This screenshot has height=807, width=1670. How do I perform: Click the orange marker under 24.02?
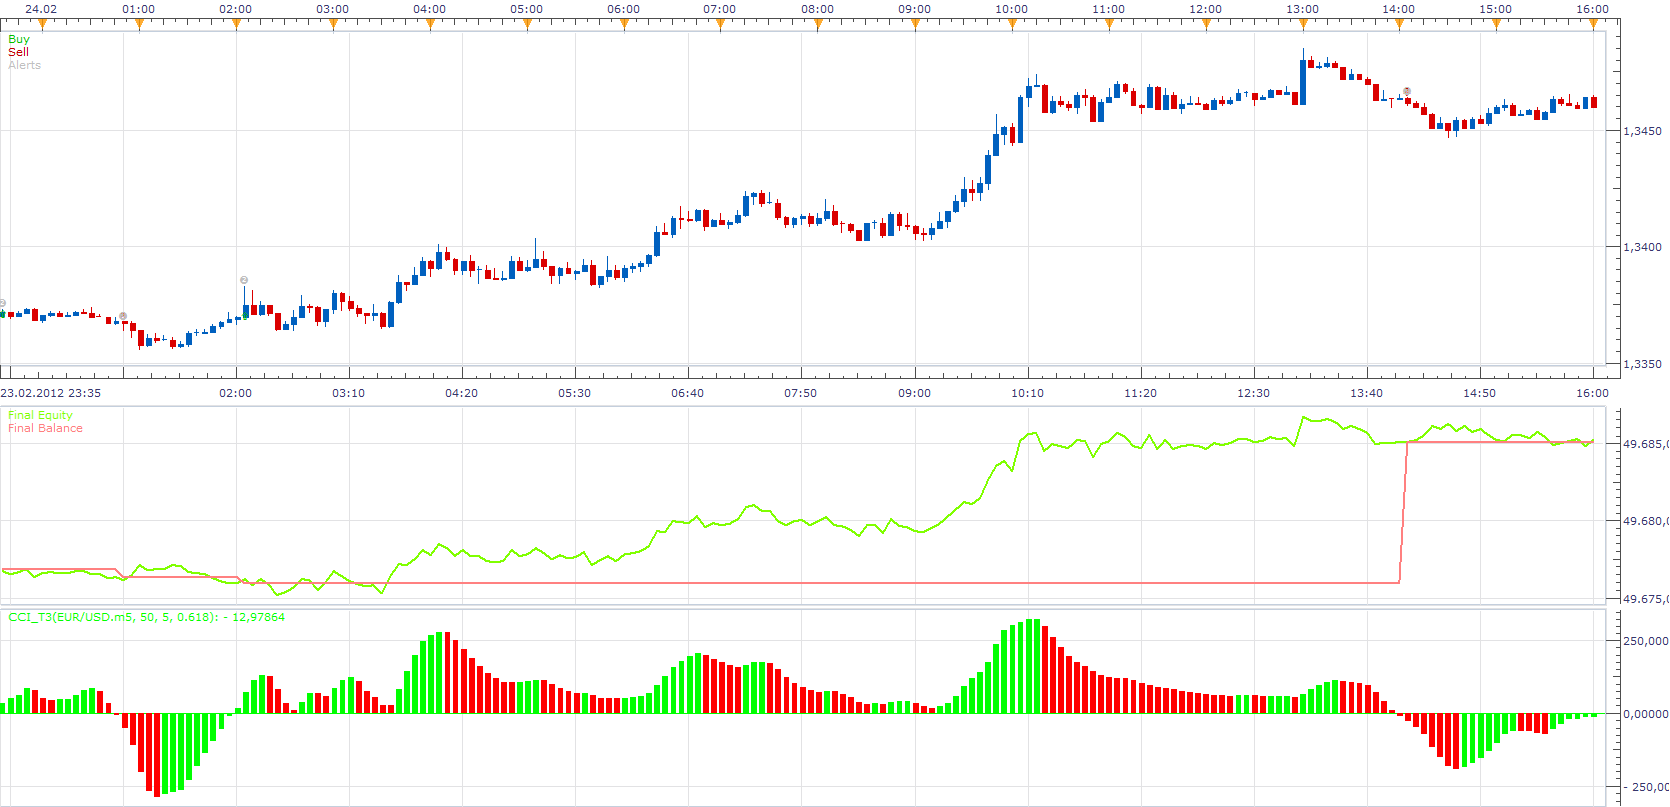click(x=42, y=24)
